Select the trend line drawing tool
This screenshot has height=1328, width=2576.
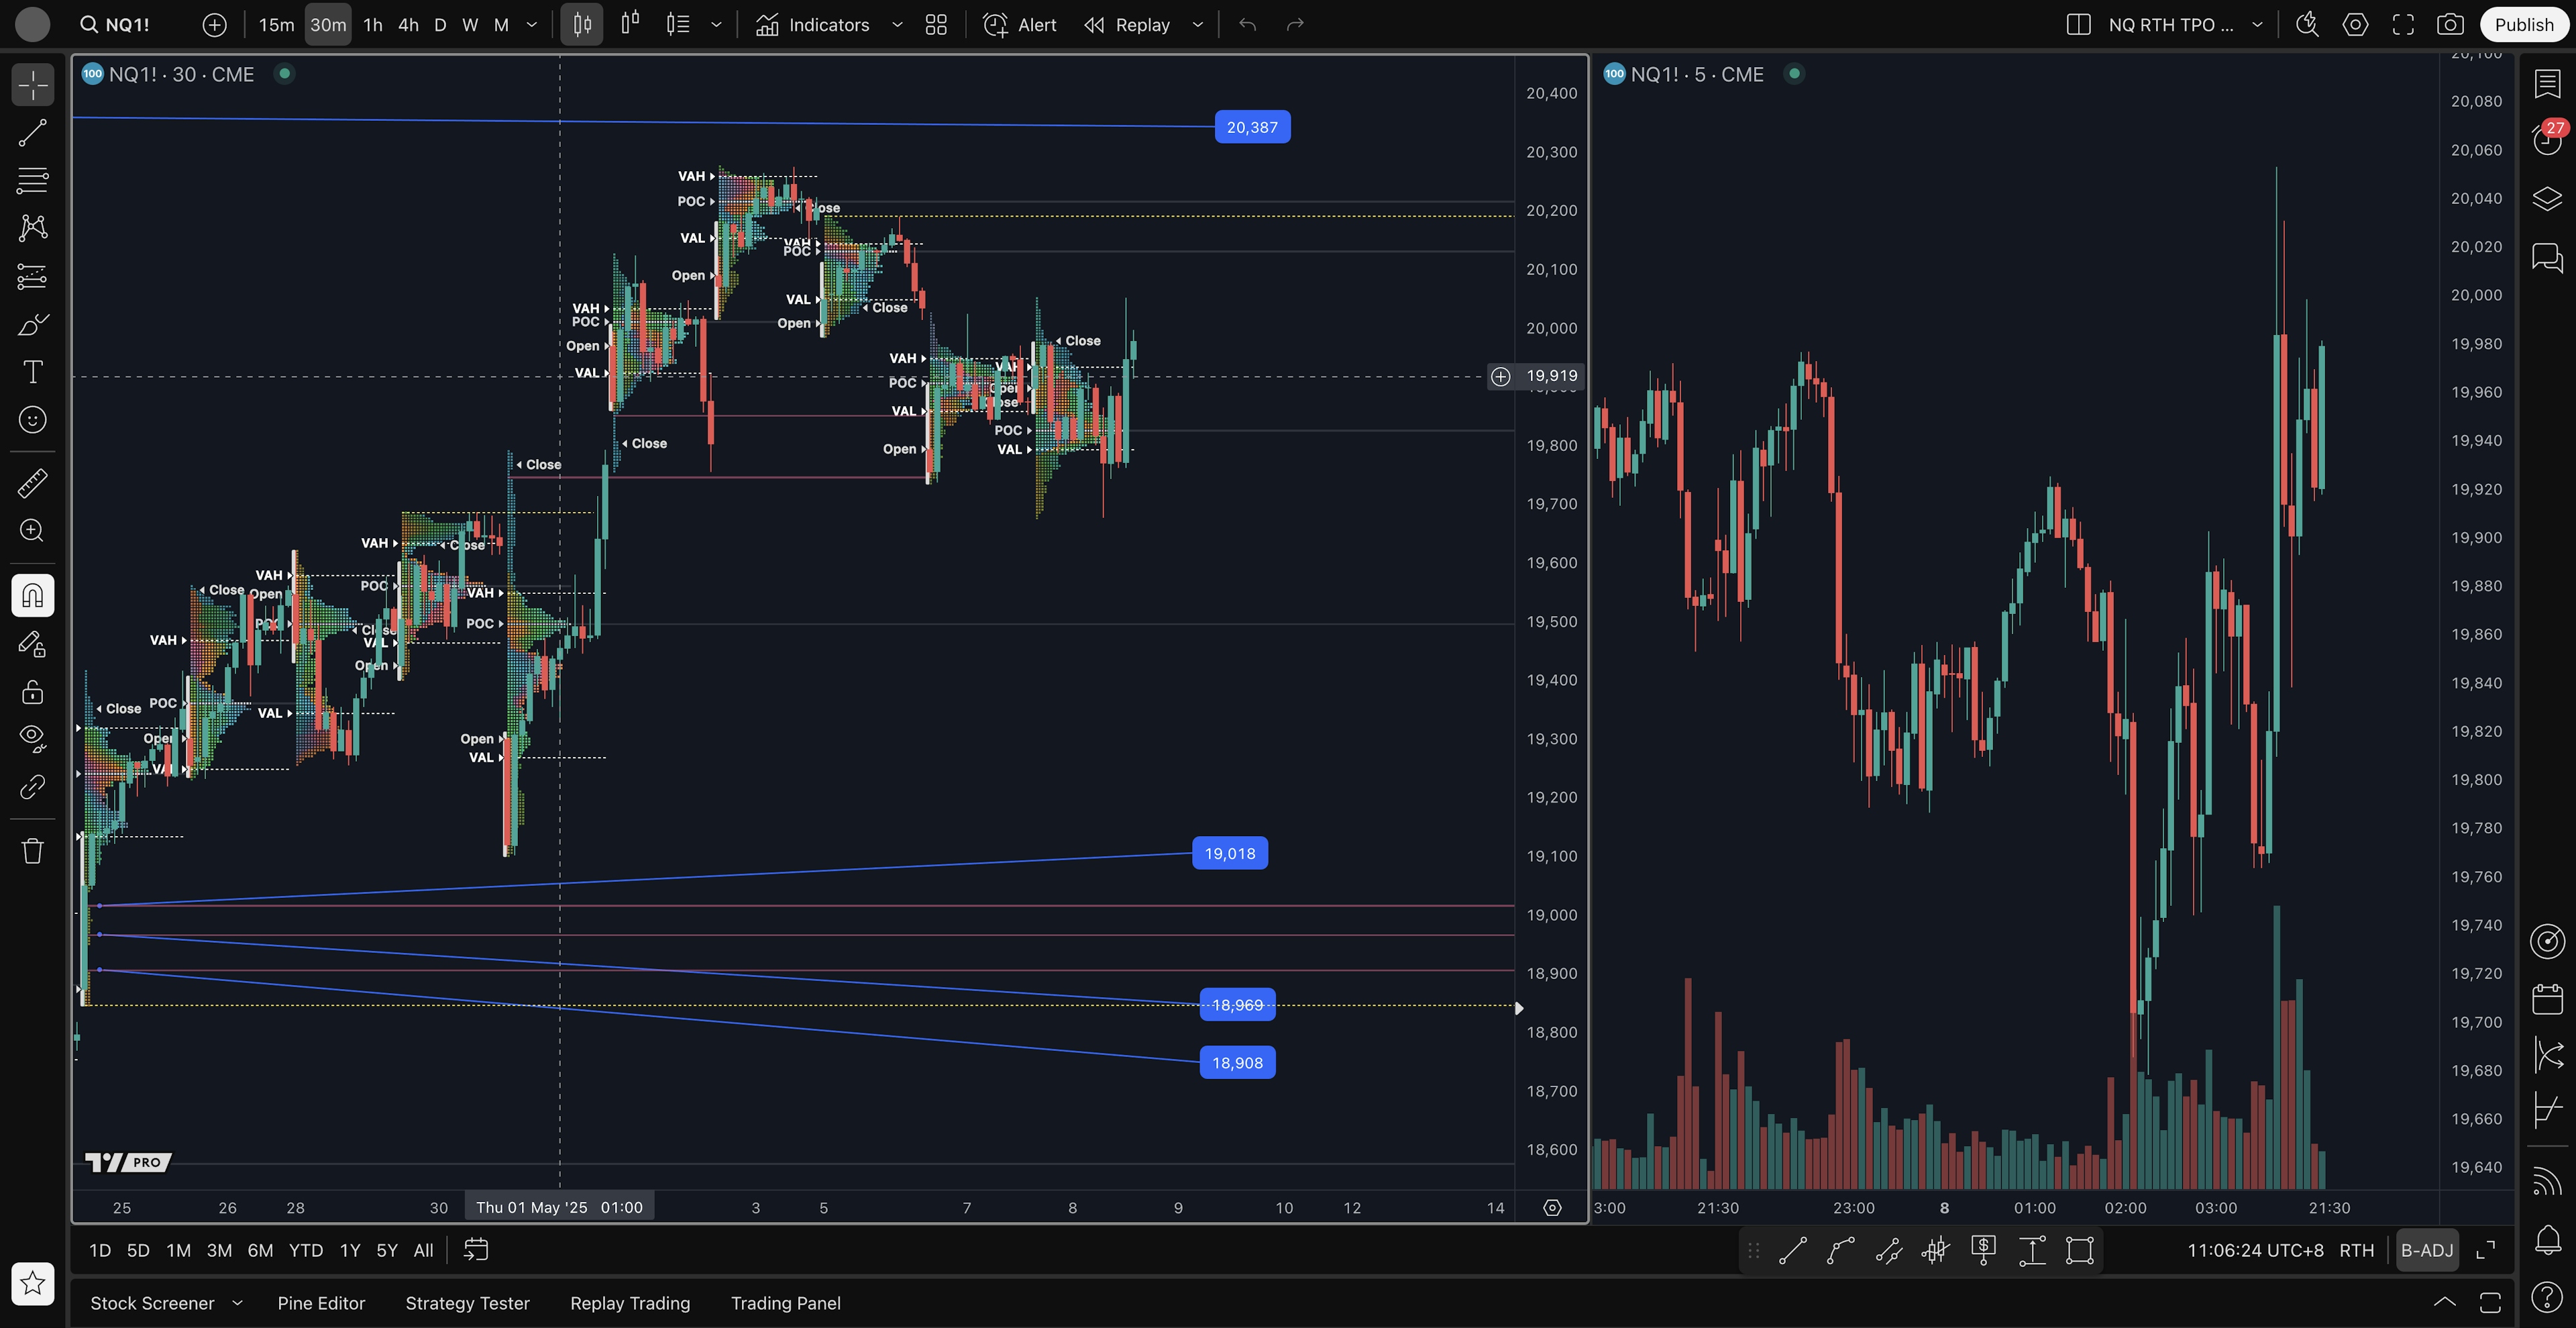(x=32, y=133)
